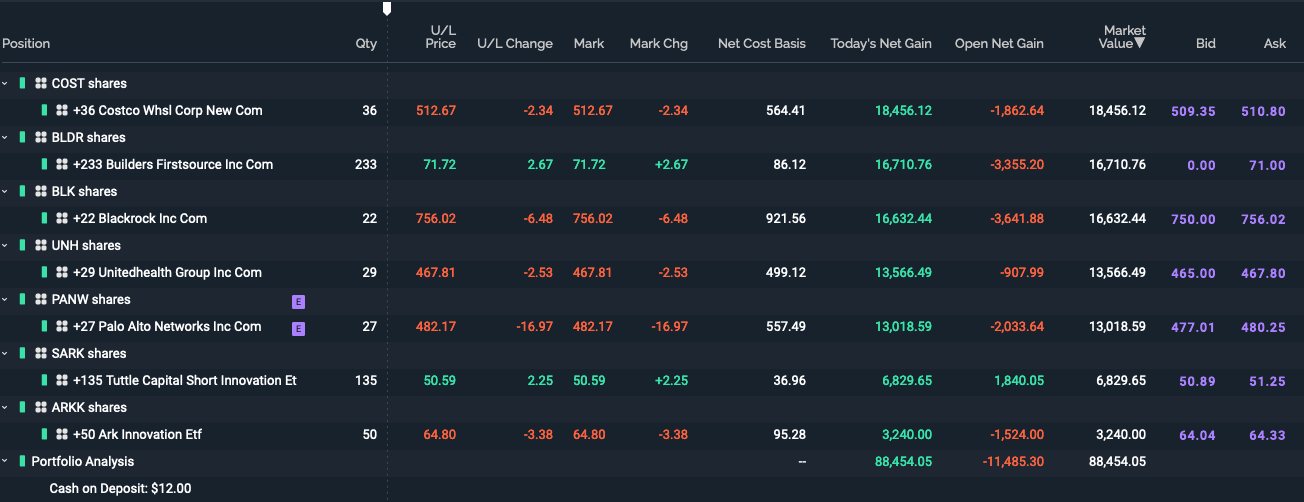
Task: Click total Market Value 88,454.05
Action: (x=1117, y=462)
